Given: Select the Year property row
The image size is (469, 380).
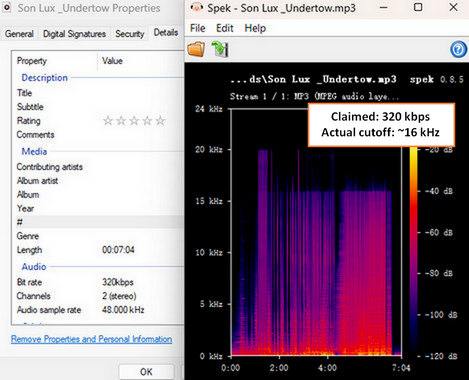Looking at the screenshot, I should click(x=98, y=209).
